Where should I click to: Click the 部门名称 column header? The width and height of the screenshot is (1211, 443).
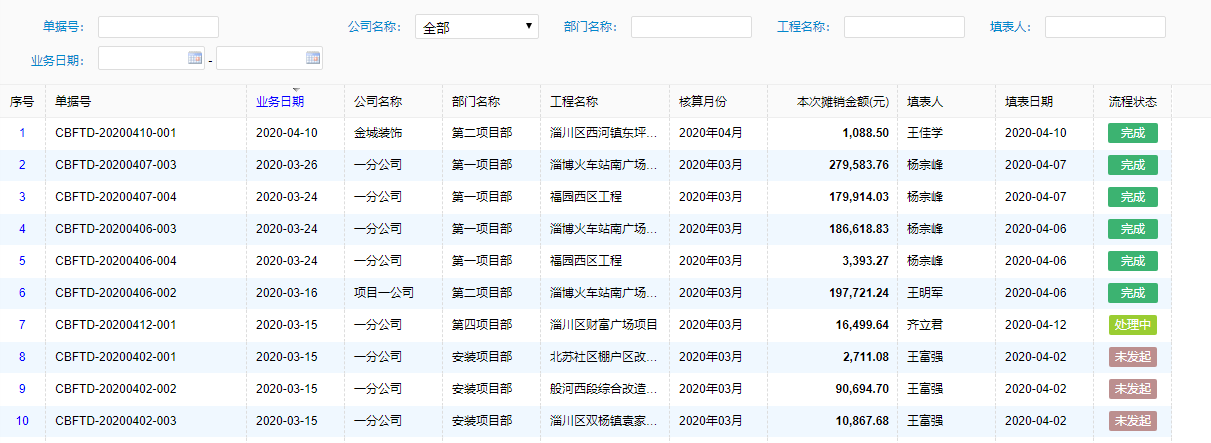[476, 101]
